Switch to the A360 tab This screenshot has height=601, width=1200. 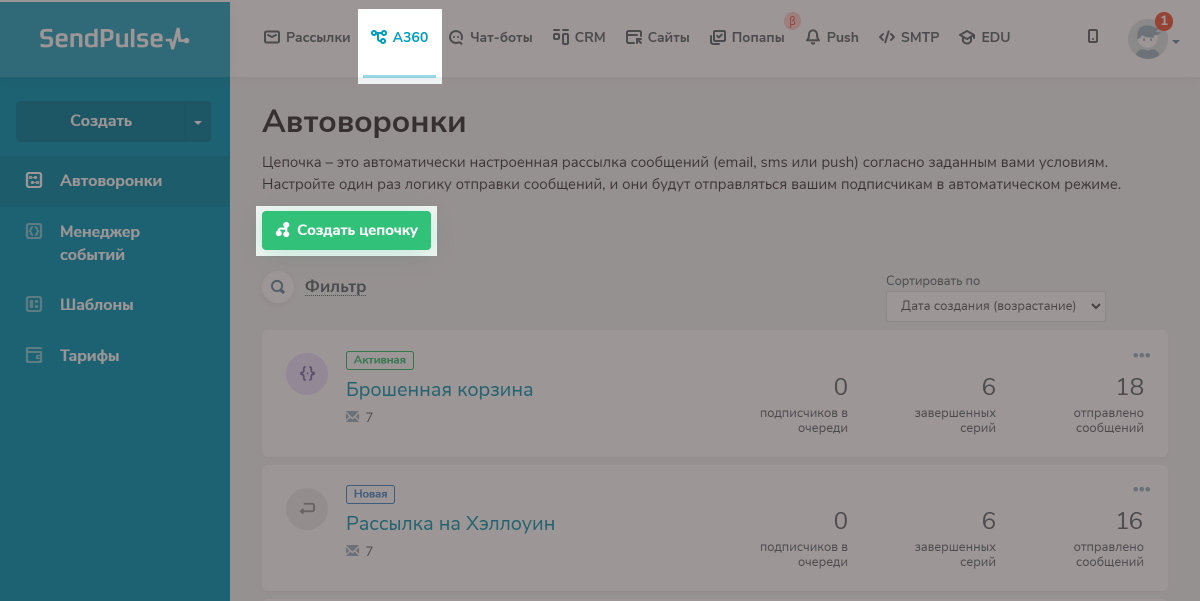(399, 37)
